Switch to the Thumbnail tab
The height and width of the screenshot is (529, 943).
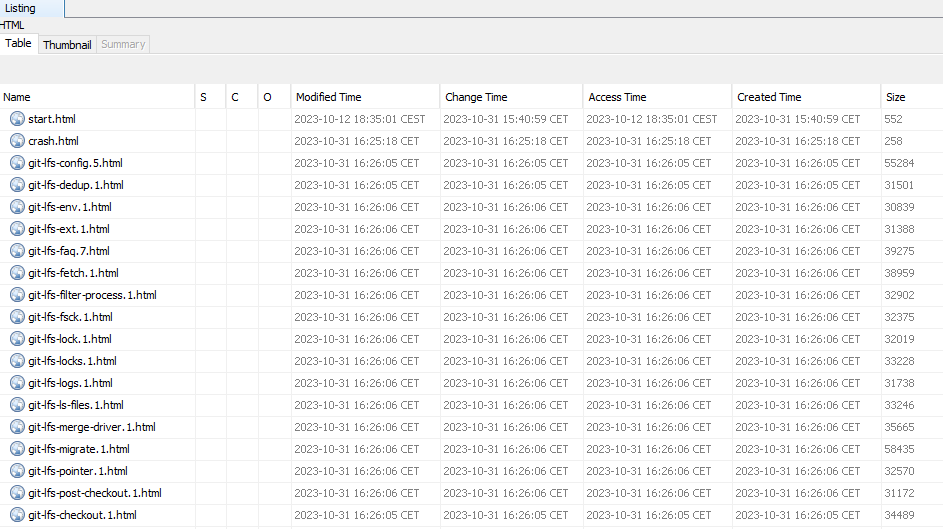(67, 45)
